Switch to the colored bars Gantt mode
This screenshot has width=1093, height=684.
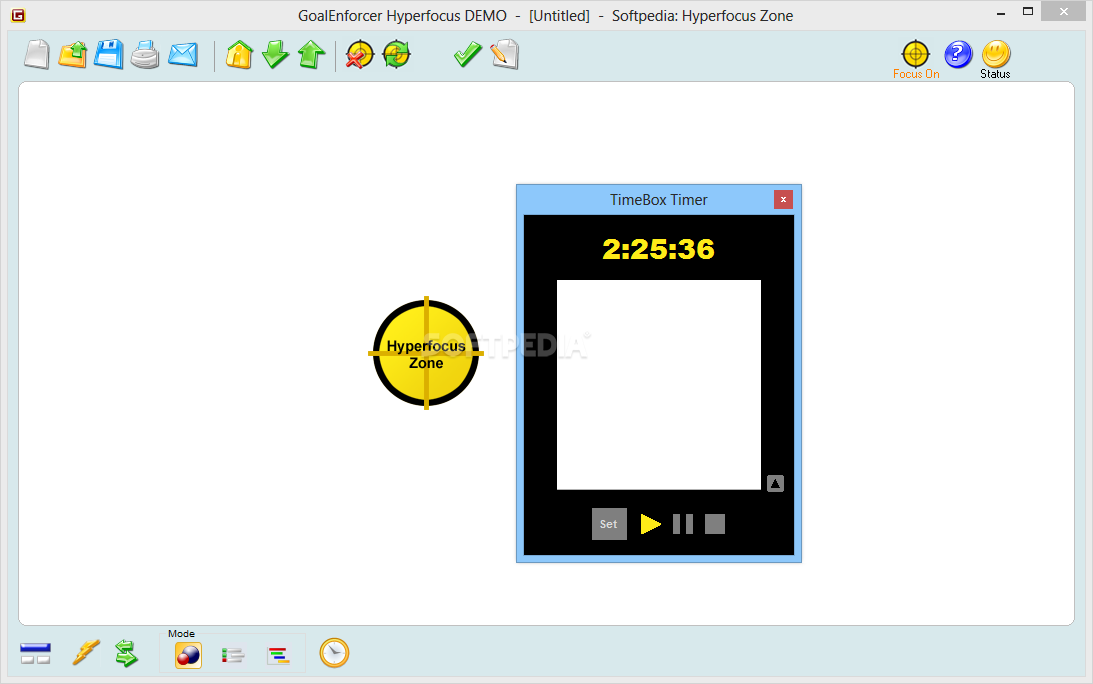(278, 655)
